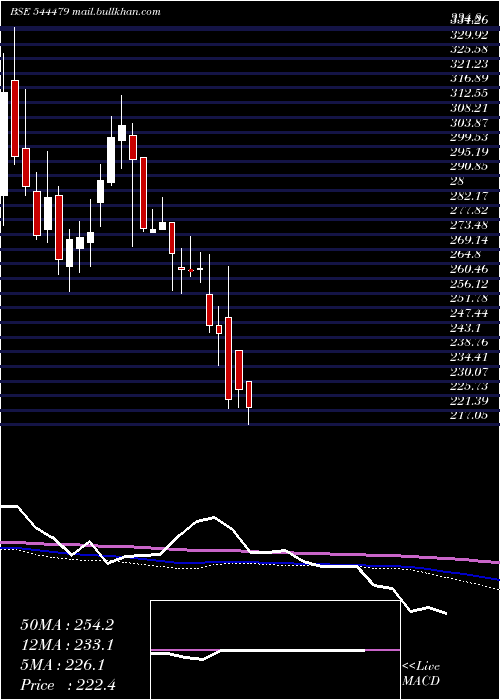Click the Price : 222.4 reading
Screen dimensions: 500x700
click(68, 685)
